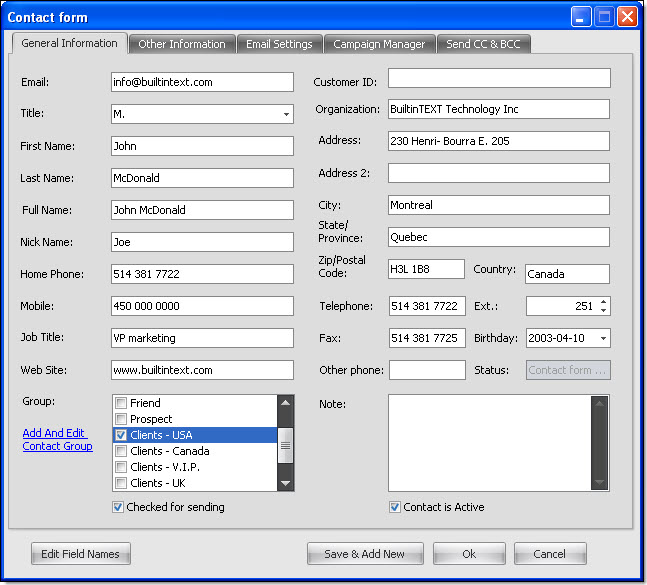
Task: Click the Cancel button
Action: click(550, 554)
